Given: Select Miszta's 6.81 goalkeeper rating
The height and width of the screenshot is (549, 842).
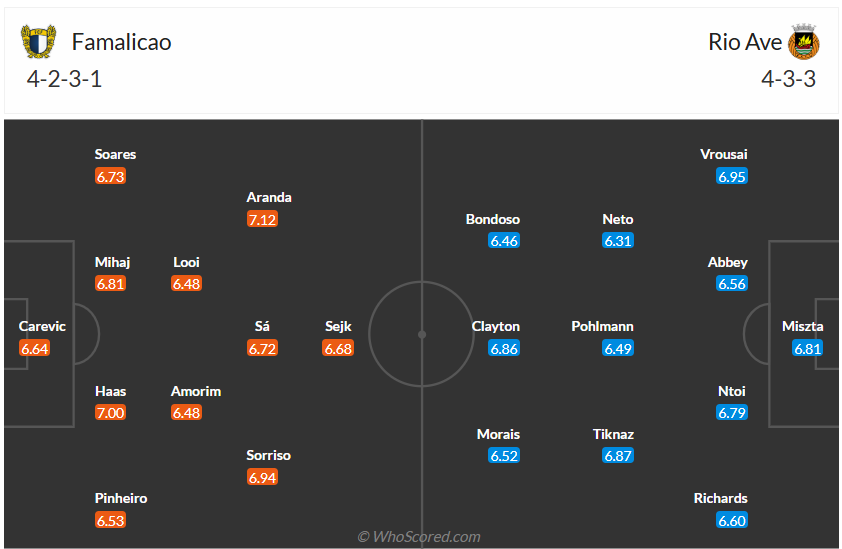Looking at the screenshot, I should (808, 349).
